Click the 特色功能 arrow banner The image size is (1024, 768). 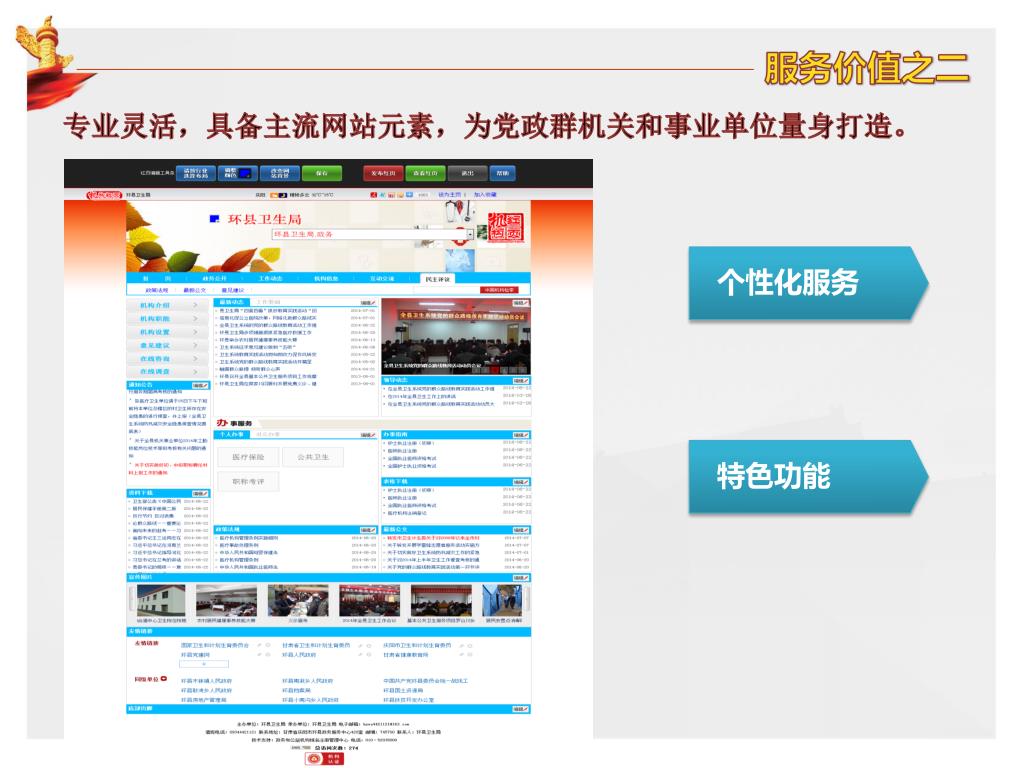pyautogui.click(x=808, y=476)
